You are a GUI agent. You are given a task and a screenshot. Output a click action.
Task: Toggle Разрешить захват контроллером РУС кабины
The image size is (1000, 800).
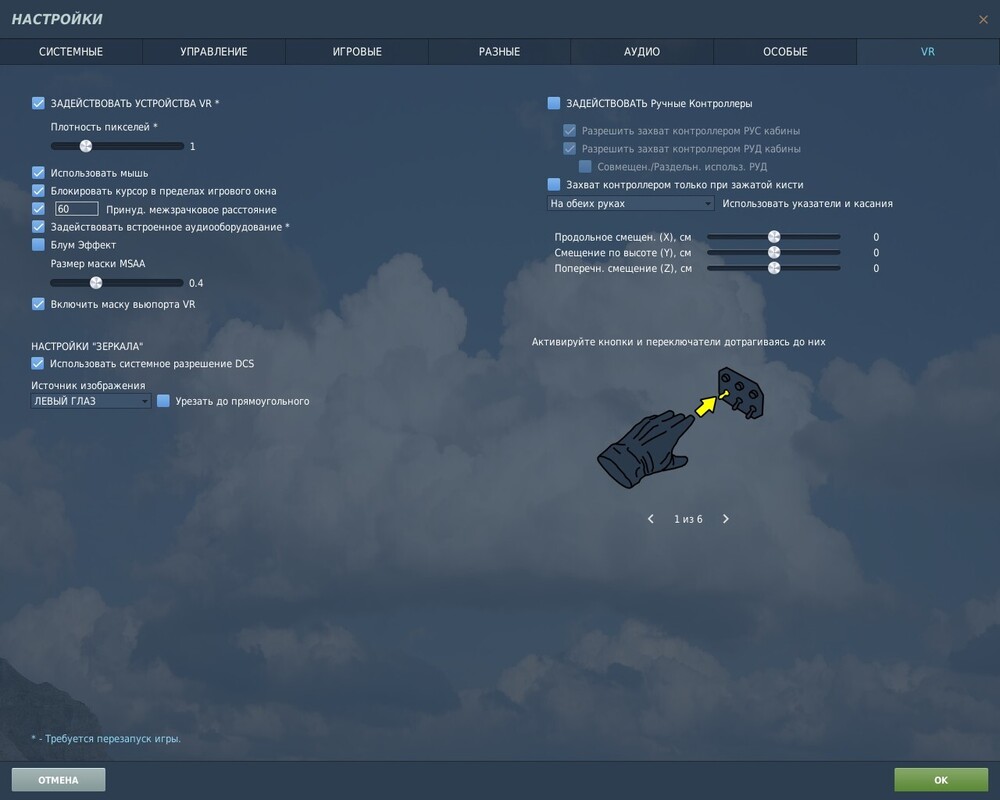click(x=570, y=131)
